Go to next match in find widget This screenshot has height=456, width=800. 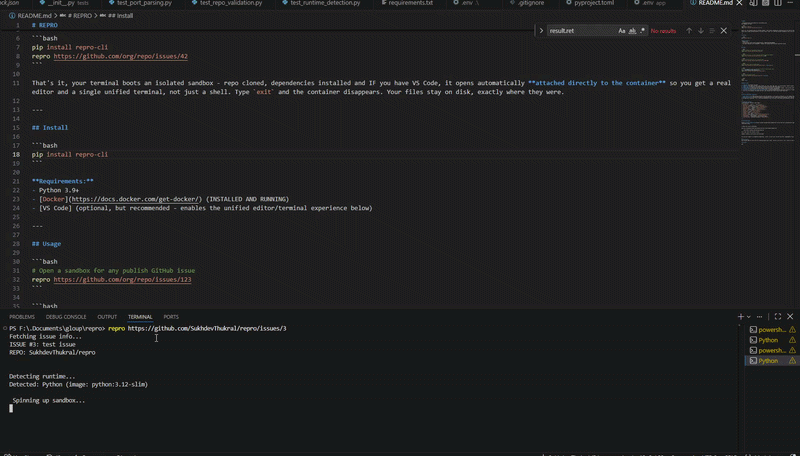coord(701,31)
